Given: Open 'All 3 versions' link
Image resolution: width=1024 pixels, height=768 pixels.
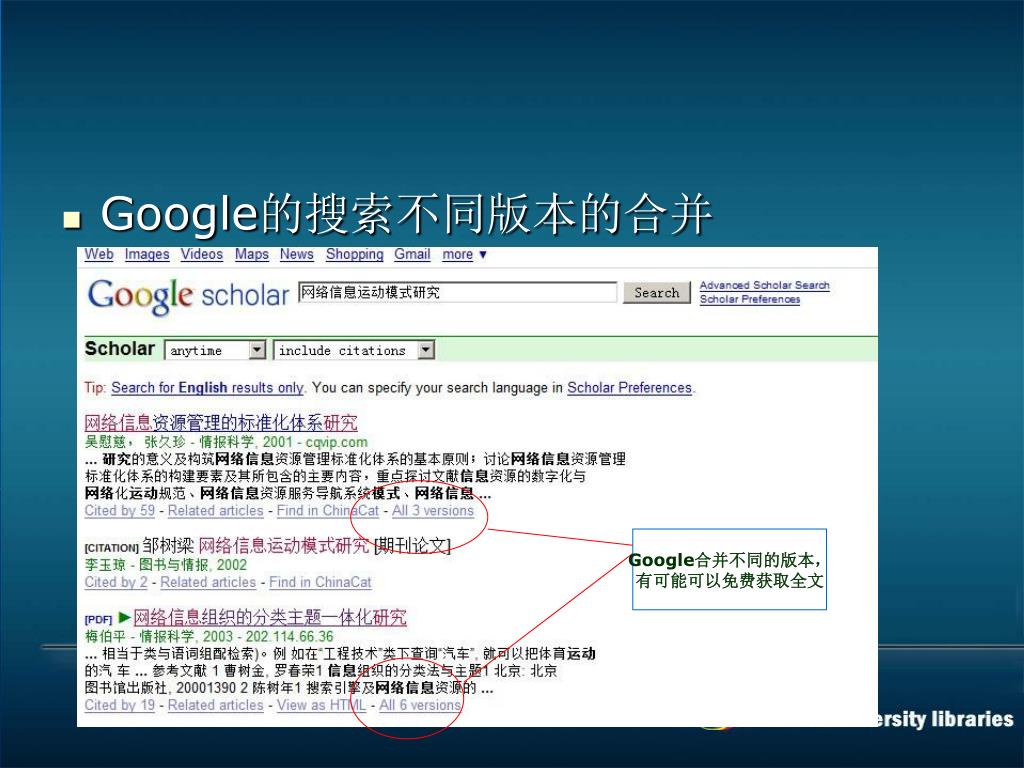Looking at the screenshot, I should tap(433, 511).
